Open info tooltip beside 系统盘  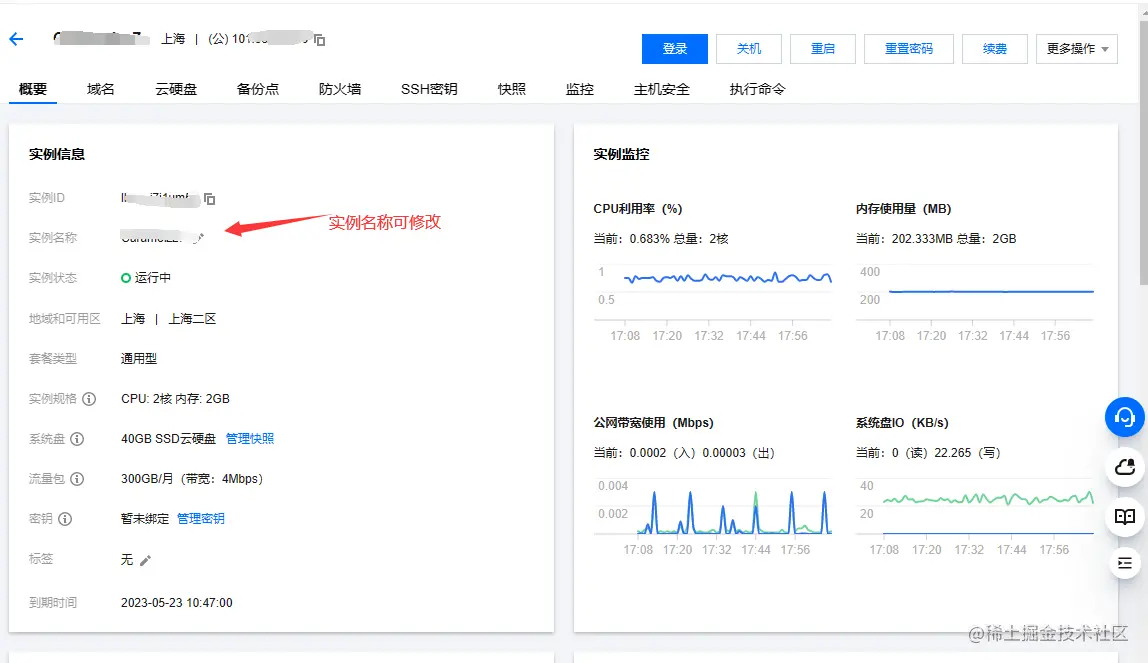coord(77,439)
